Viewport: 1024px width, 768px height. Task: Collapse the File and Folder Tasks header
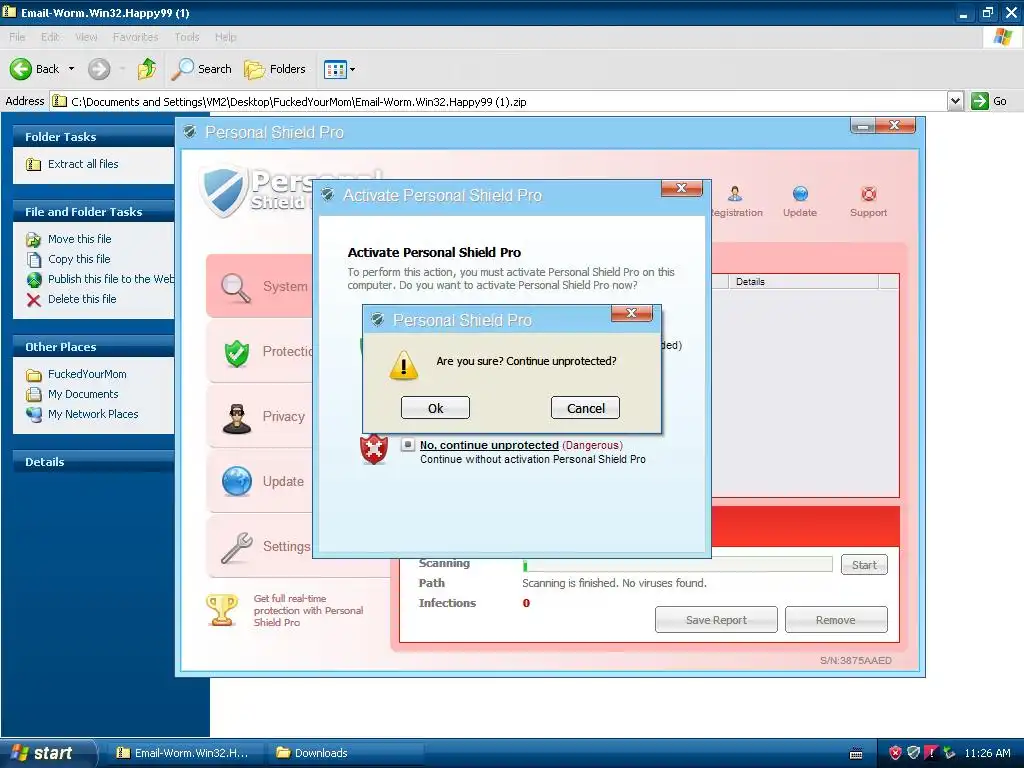93,212
